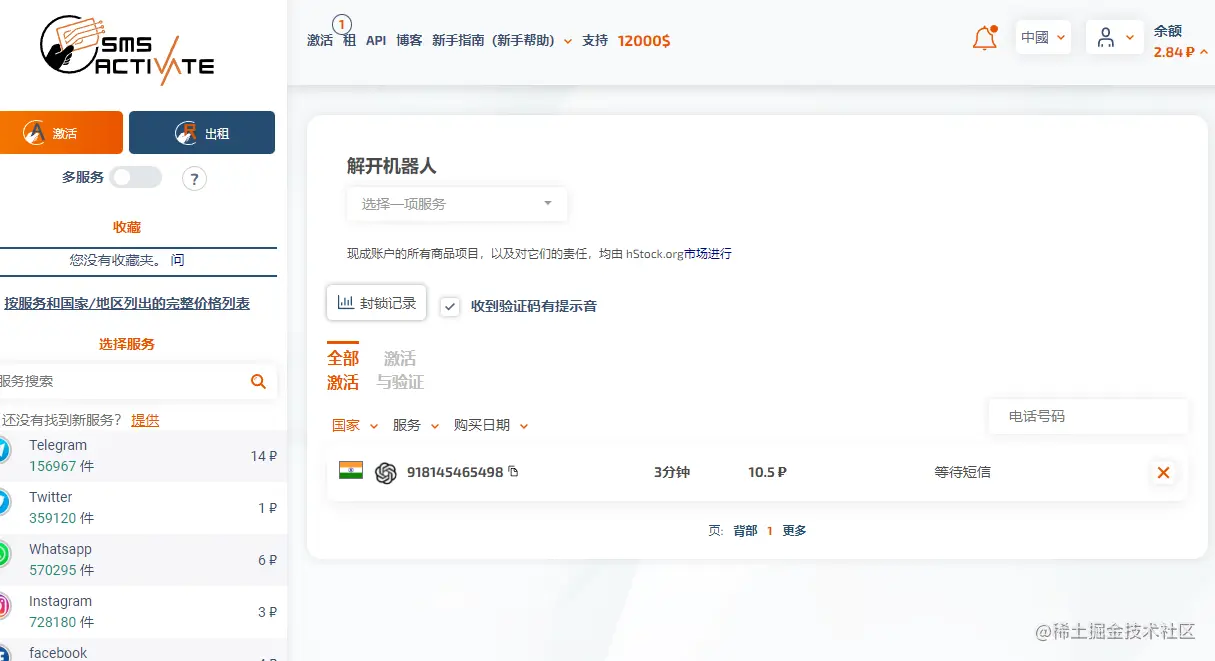Toggle 收到验证码有提示音 checkbox

pos(450,306)
